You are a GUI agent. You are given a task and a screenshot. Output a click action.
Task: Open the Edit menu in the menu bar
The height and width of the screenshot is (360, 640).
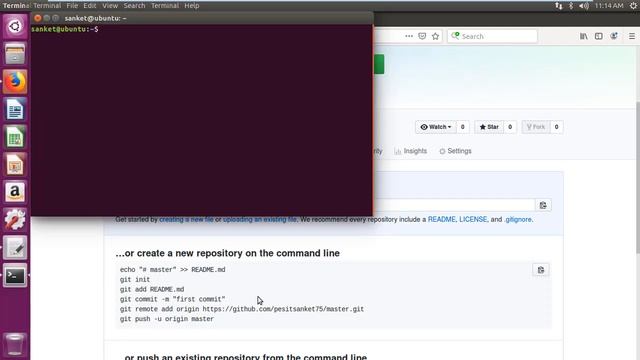(x=89, y=6)
